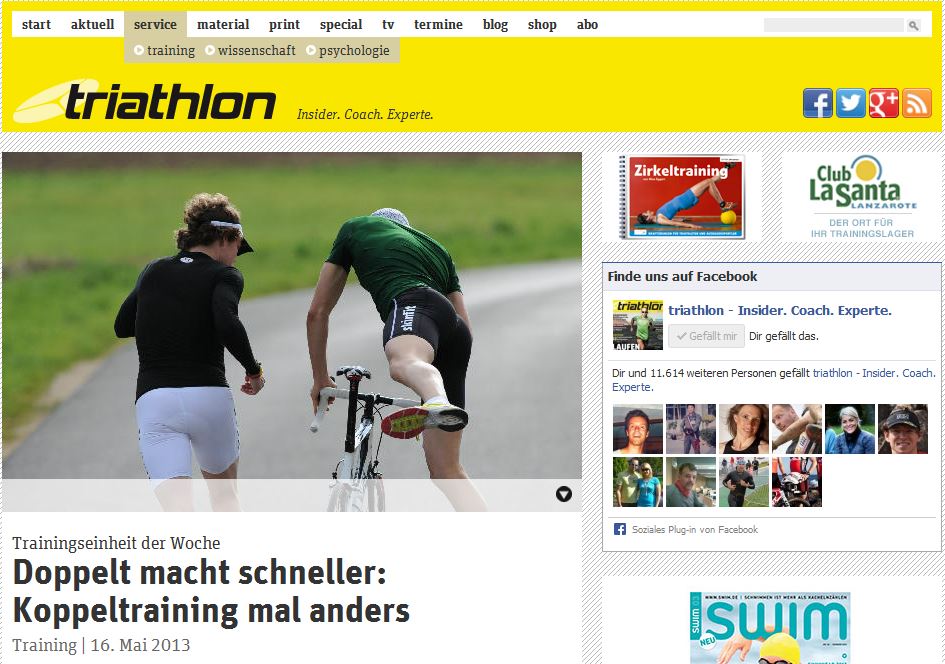Open the psychologie submenu item
The height and width of the screenshot is (664, 945).
pos(348,51)
